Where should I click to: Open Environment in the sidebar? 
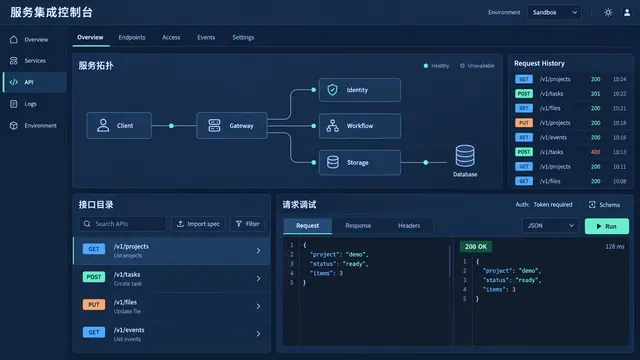point(34,126)
